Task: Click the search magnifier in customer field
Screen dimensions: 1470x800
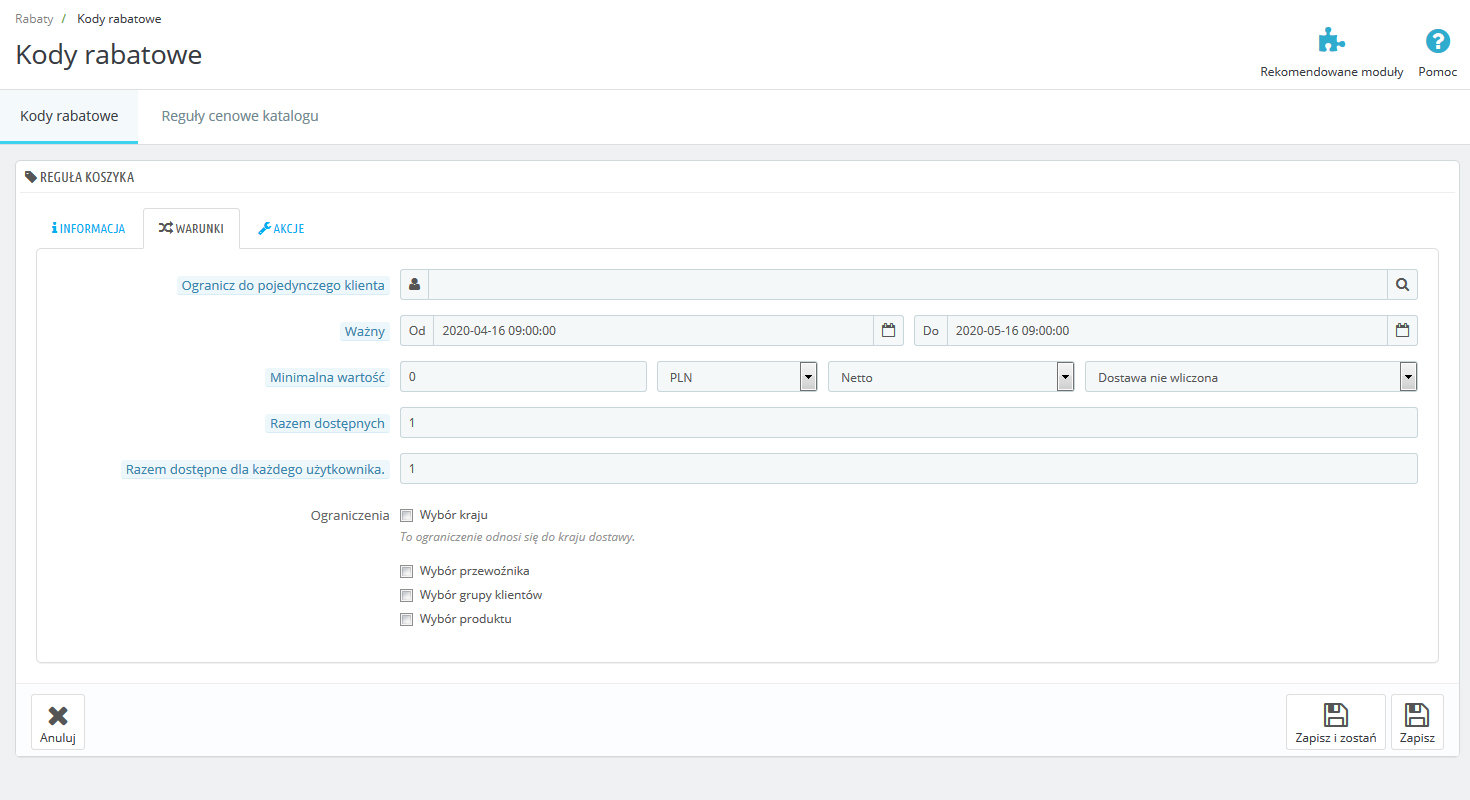Action: point(1402,285)
